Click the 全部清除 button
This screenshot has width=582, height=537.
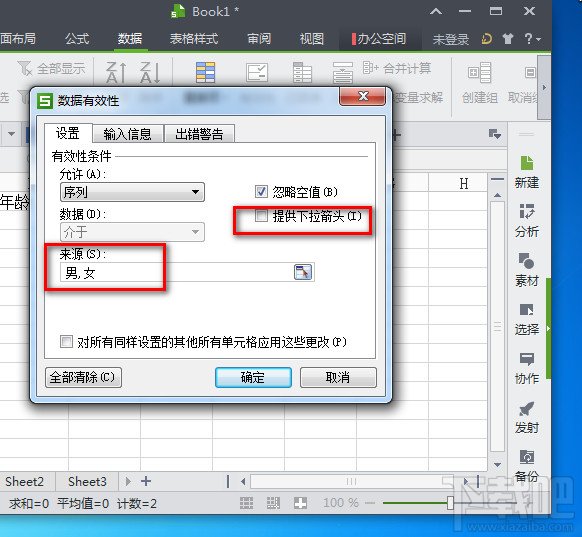point(83,377)
